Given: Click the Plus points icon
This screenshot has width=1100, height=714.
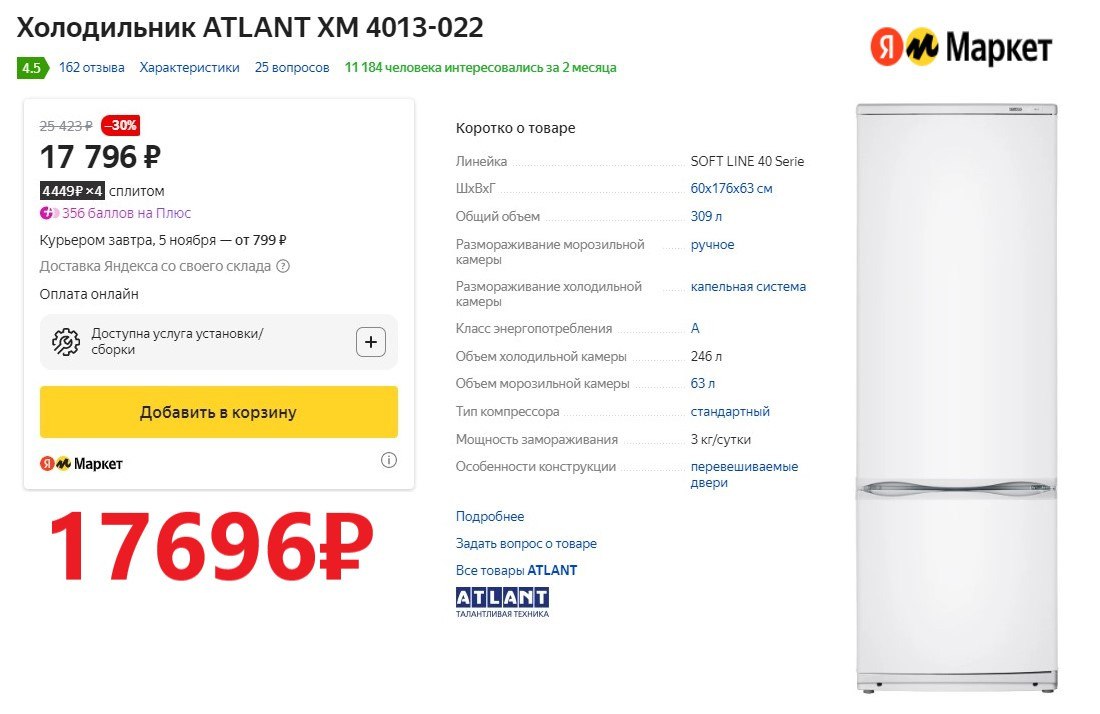Looking at the screenshot, I should pos(49,213).
